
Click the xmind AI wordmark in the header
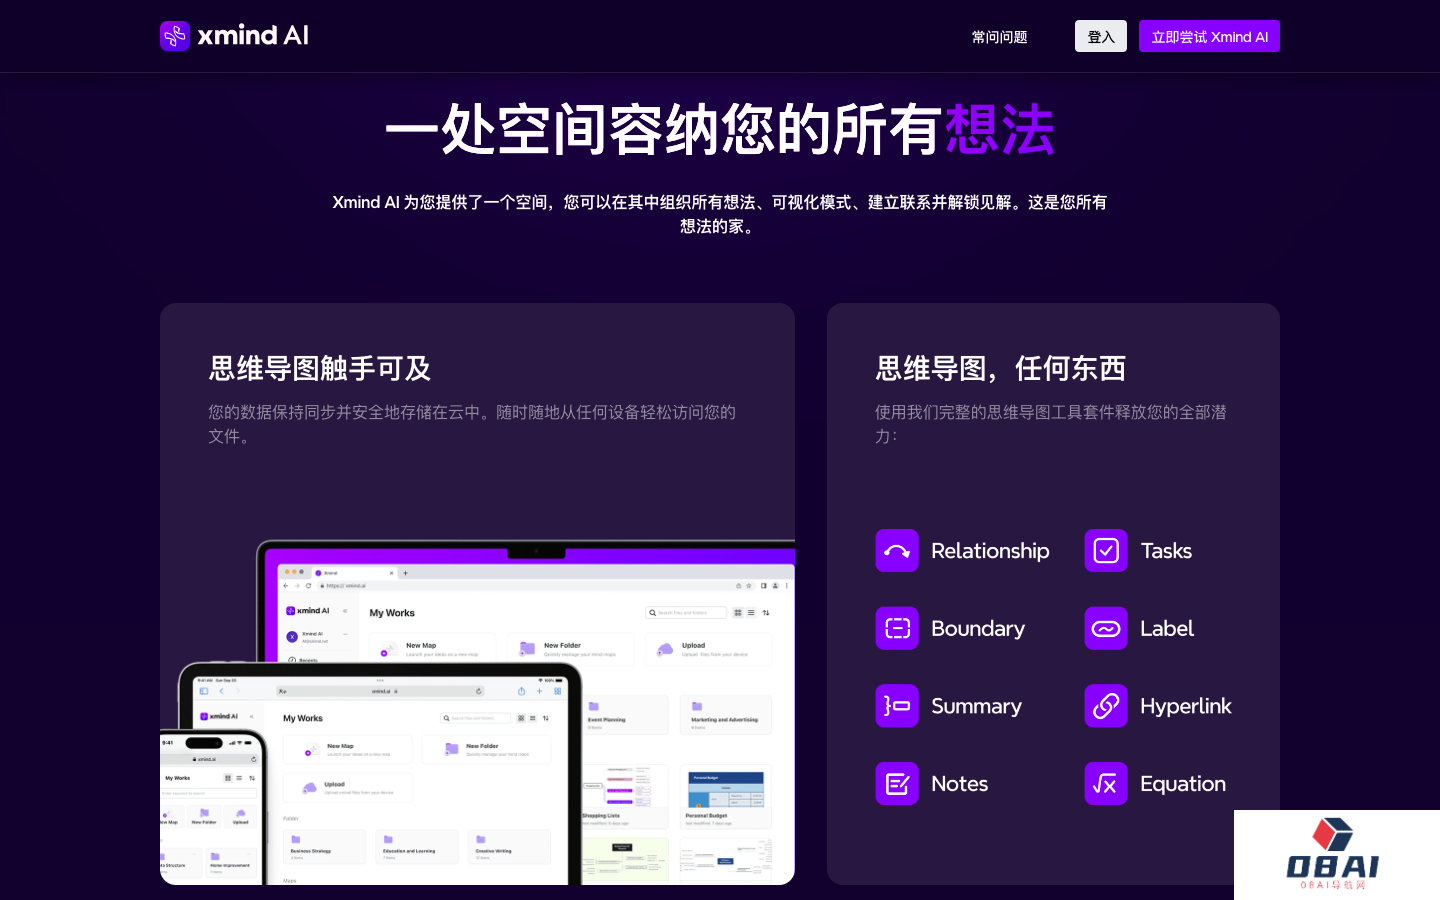coord(253,36)
